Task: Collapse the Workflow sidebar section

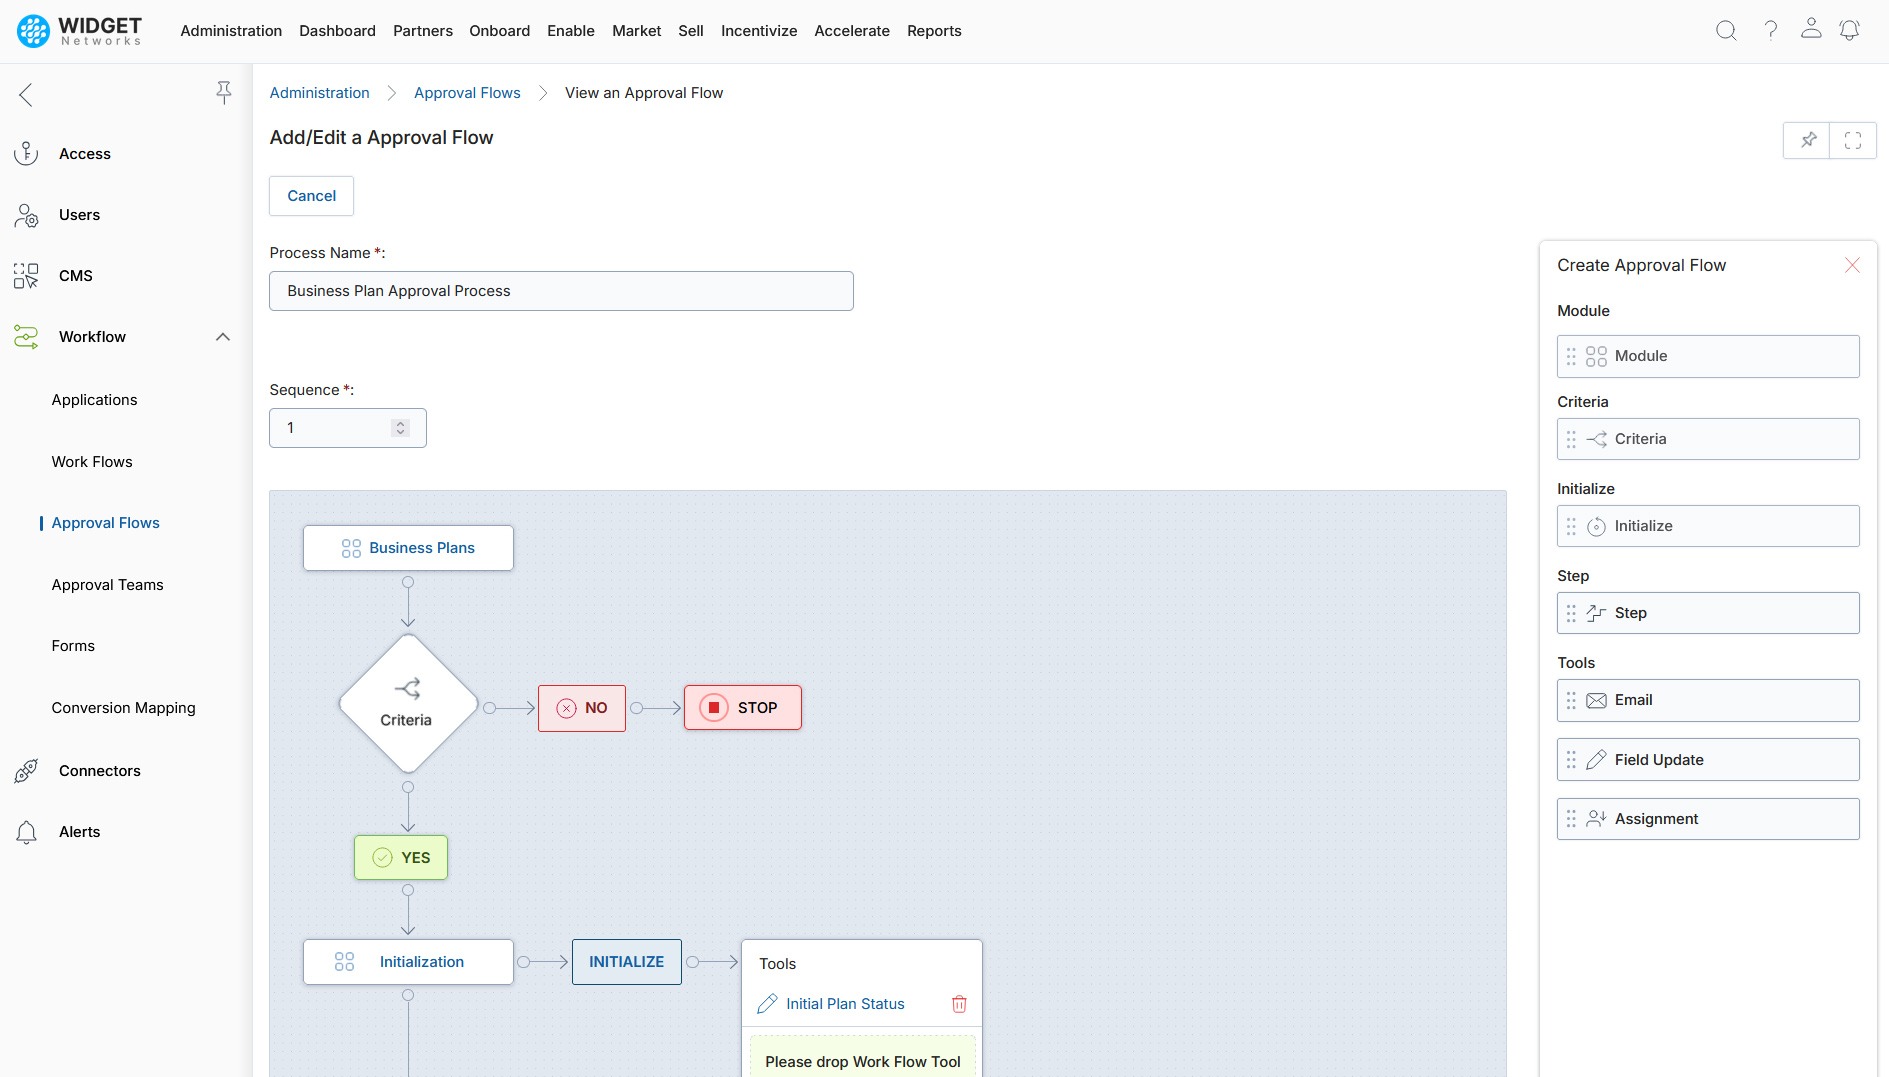Action: tap(223, 337)
